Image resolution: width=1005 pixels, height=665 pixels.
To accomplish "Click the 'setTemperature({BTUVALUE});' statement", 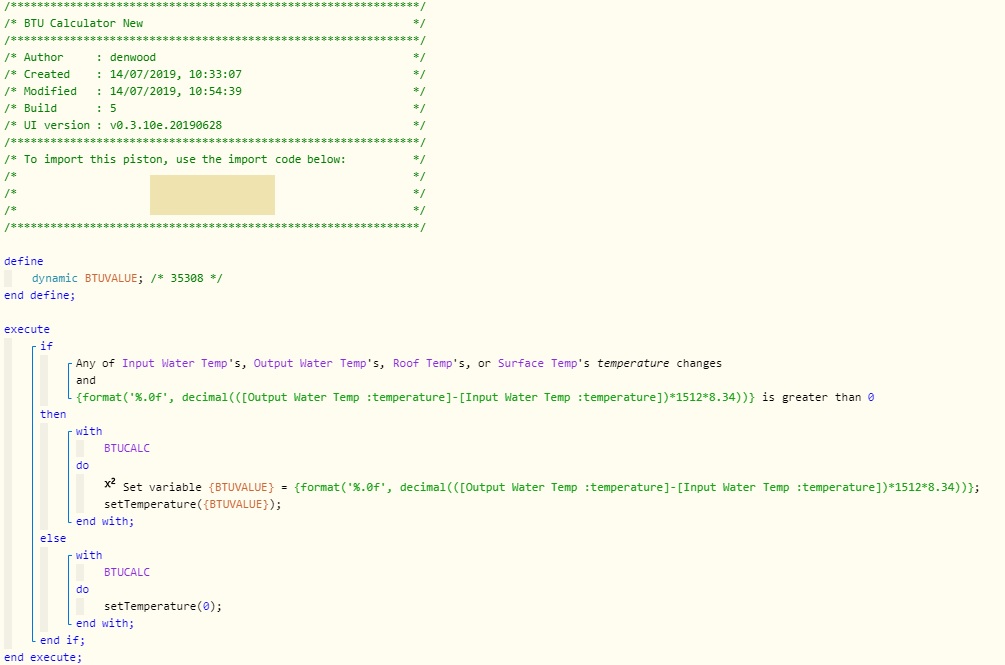I will click(x=193, y=504).
